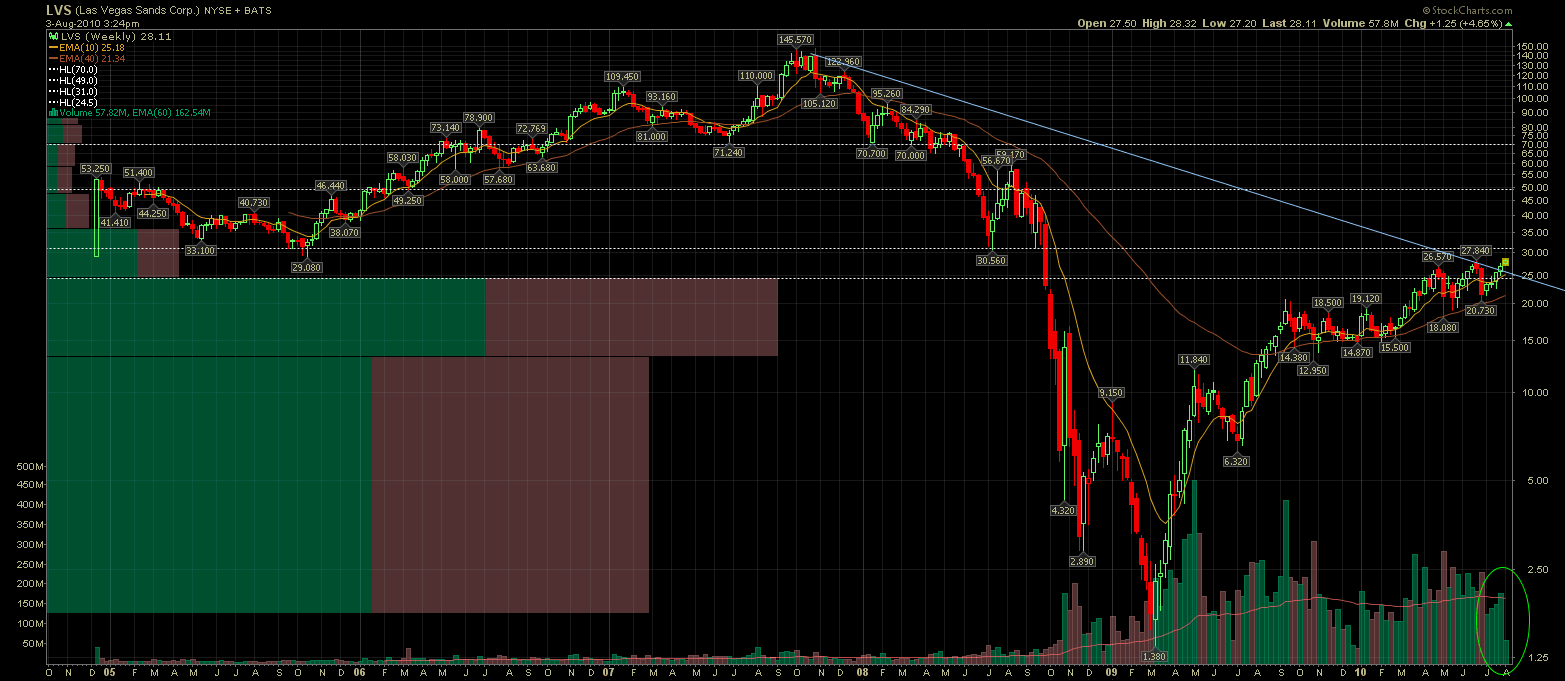Click the 145.570 peak price label
The image size is (1565, 681).
click(x=796, y=40)
